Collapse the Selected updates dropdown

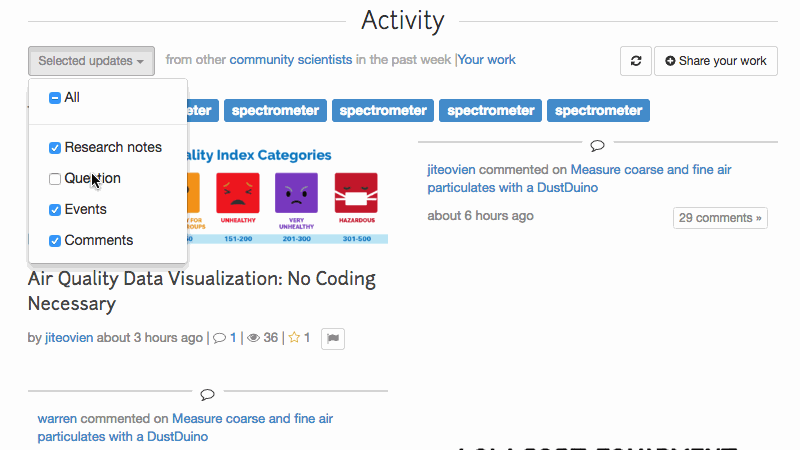point(91,61)
